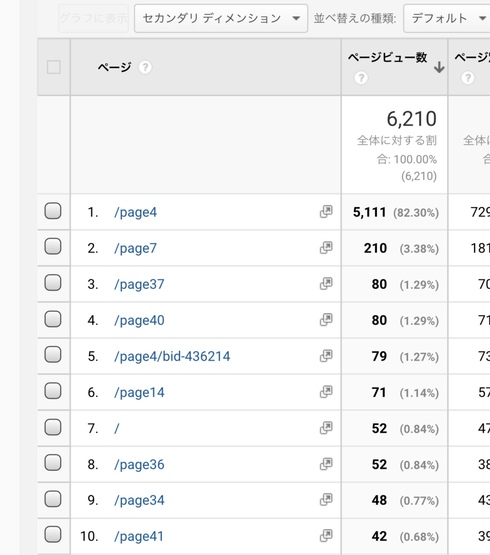Click the disabled グラフに表示 button
Screen dimensions: 490x555
pos(93,18)
